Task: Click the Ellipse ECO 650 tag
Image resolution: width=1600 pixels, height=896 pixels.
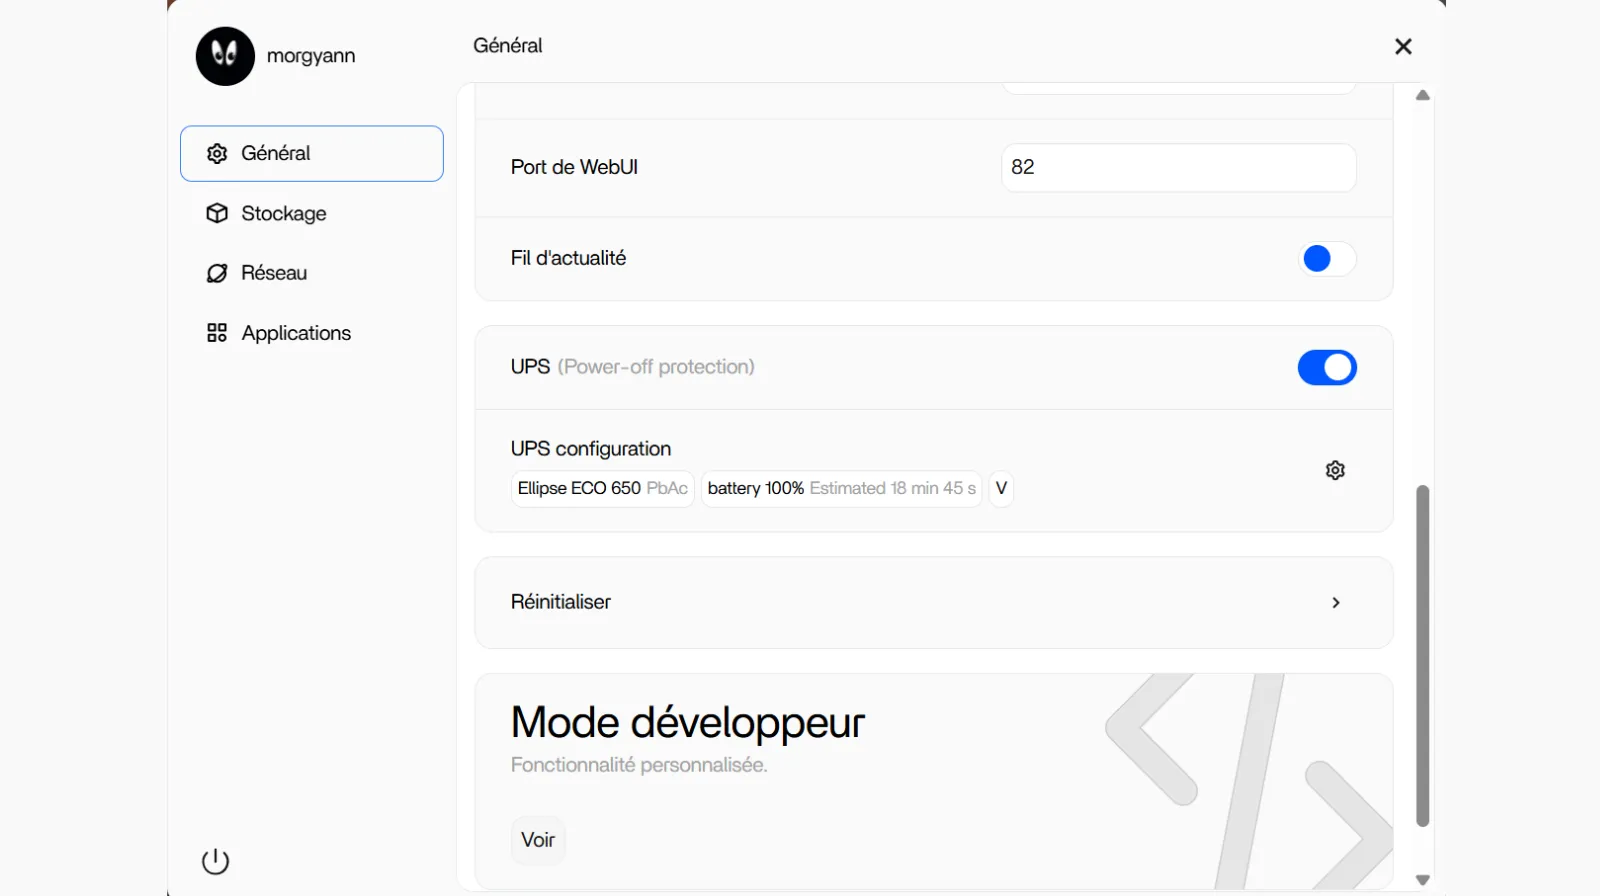Action: pyautogui.click(x=602, y=488)
